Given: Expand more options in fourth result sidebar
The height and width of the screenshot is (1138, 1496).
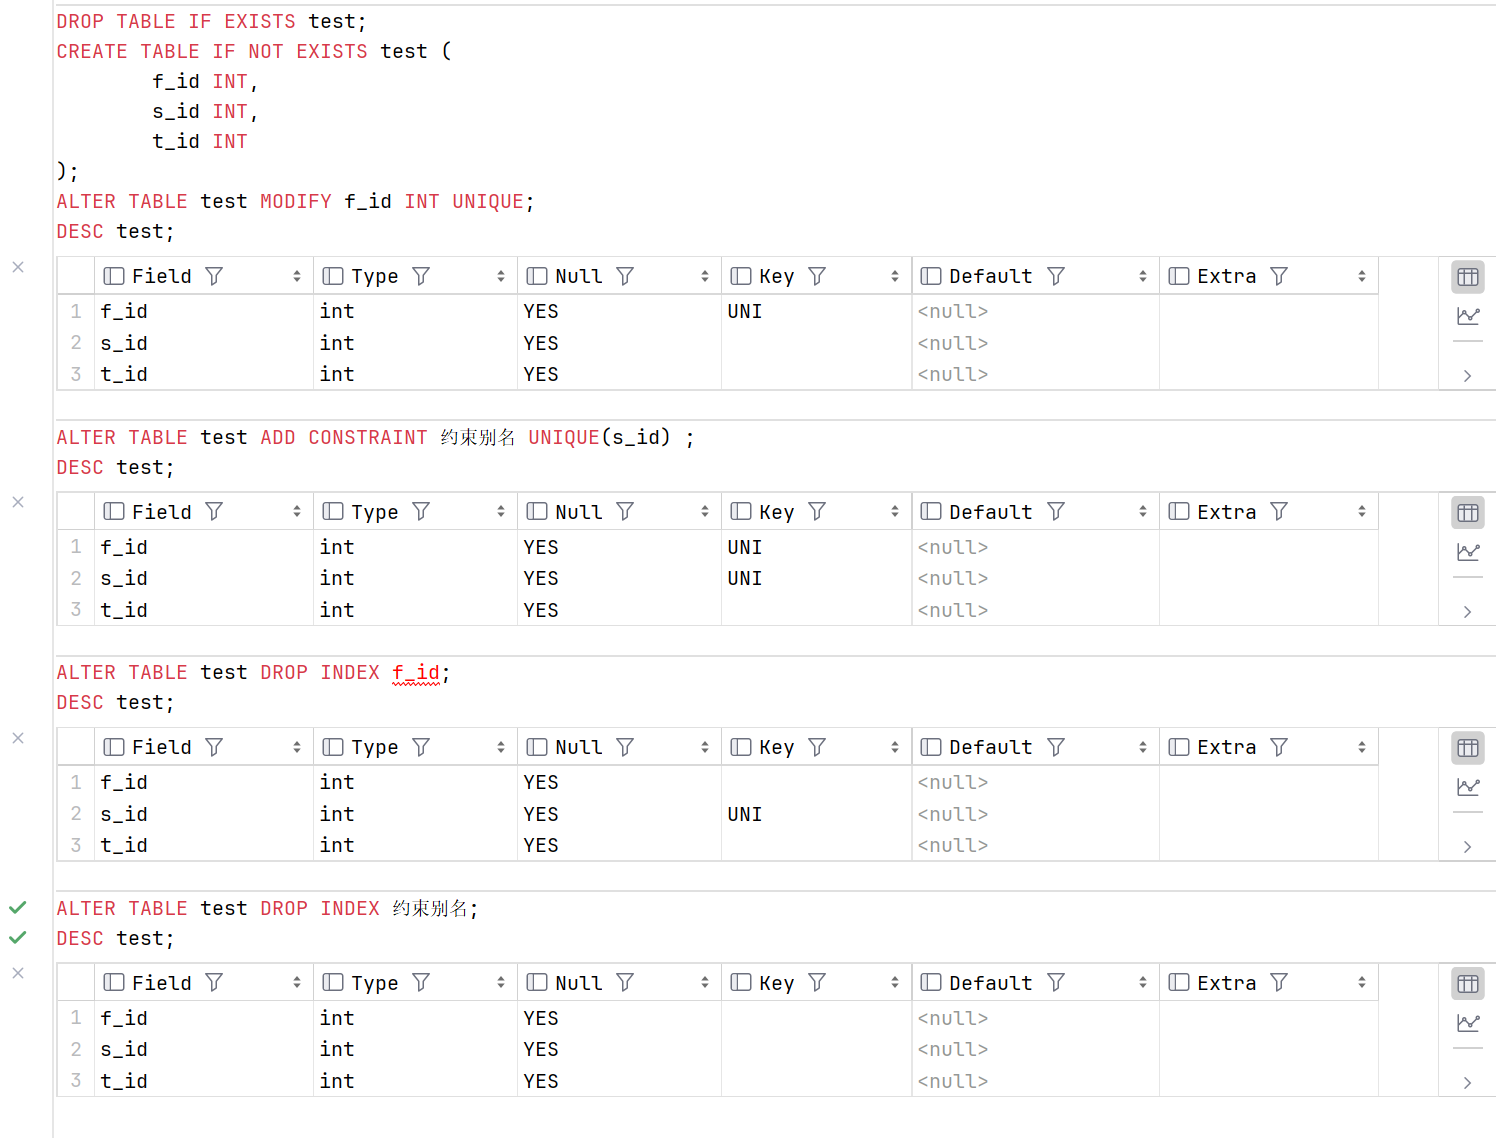Looking at the screenshot, I should (x=1468, y=1083).
